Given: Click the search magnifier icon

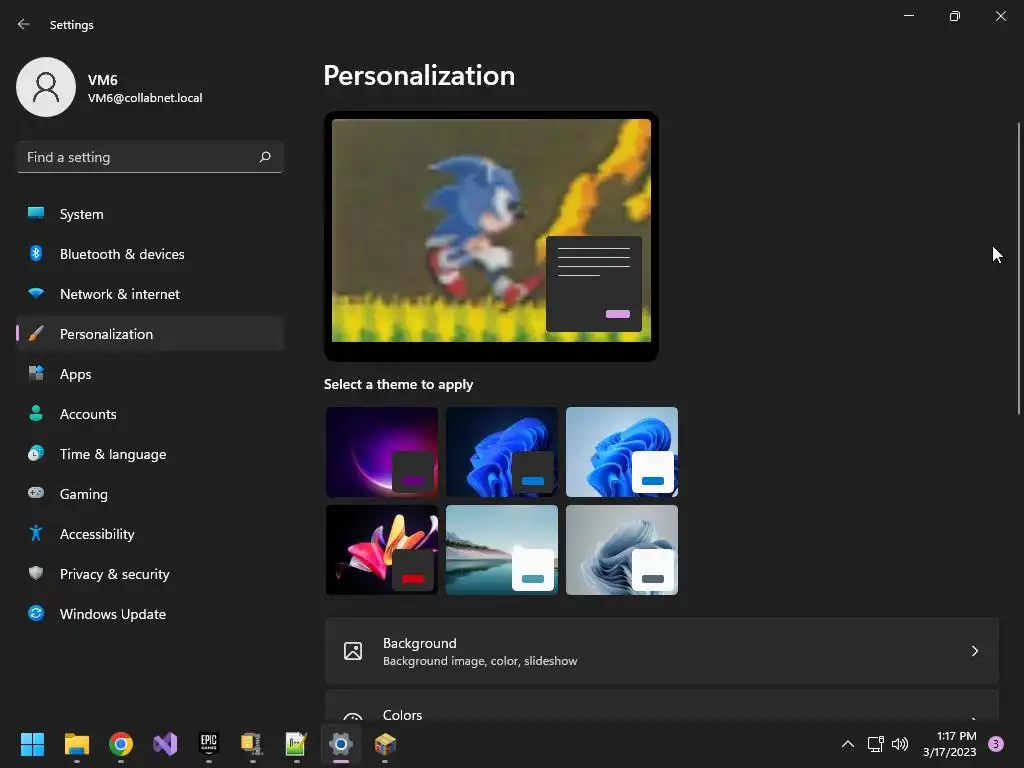Looking at the screenshot, I should [x=264, y=157].
